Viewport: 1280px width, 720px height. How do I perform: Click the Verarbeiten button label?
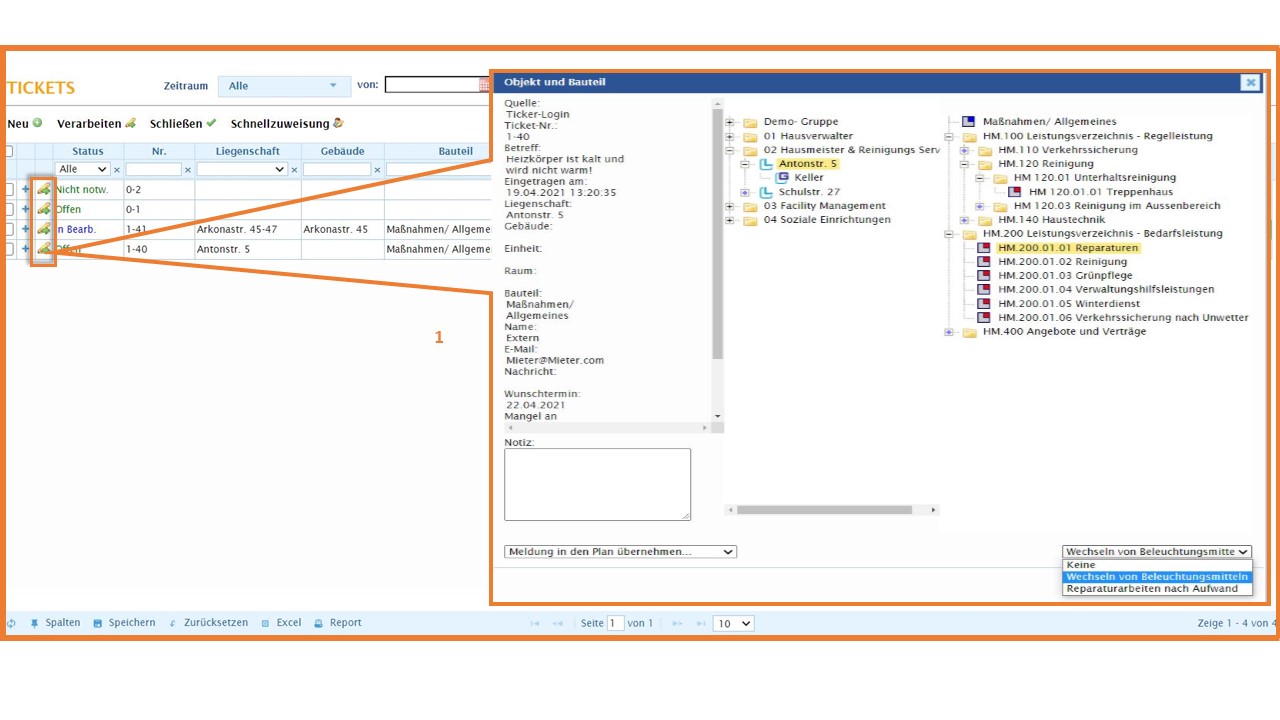coord(89,124)
